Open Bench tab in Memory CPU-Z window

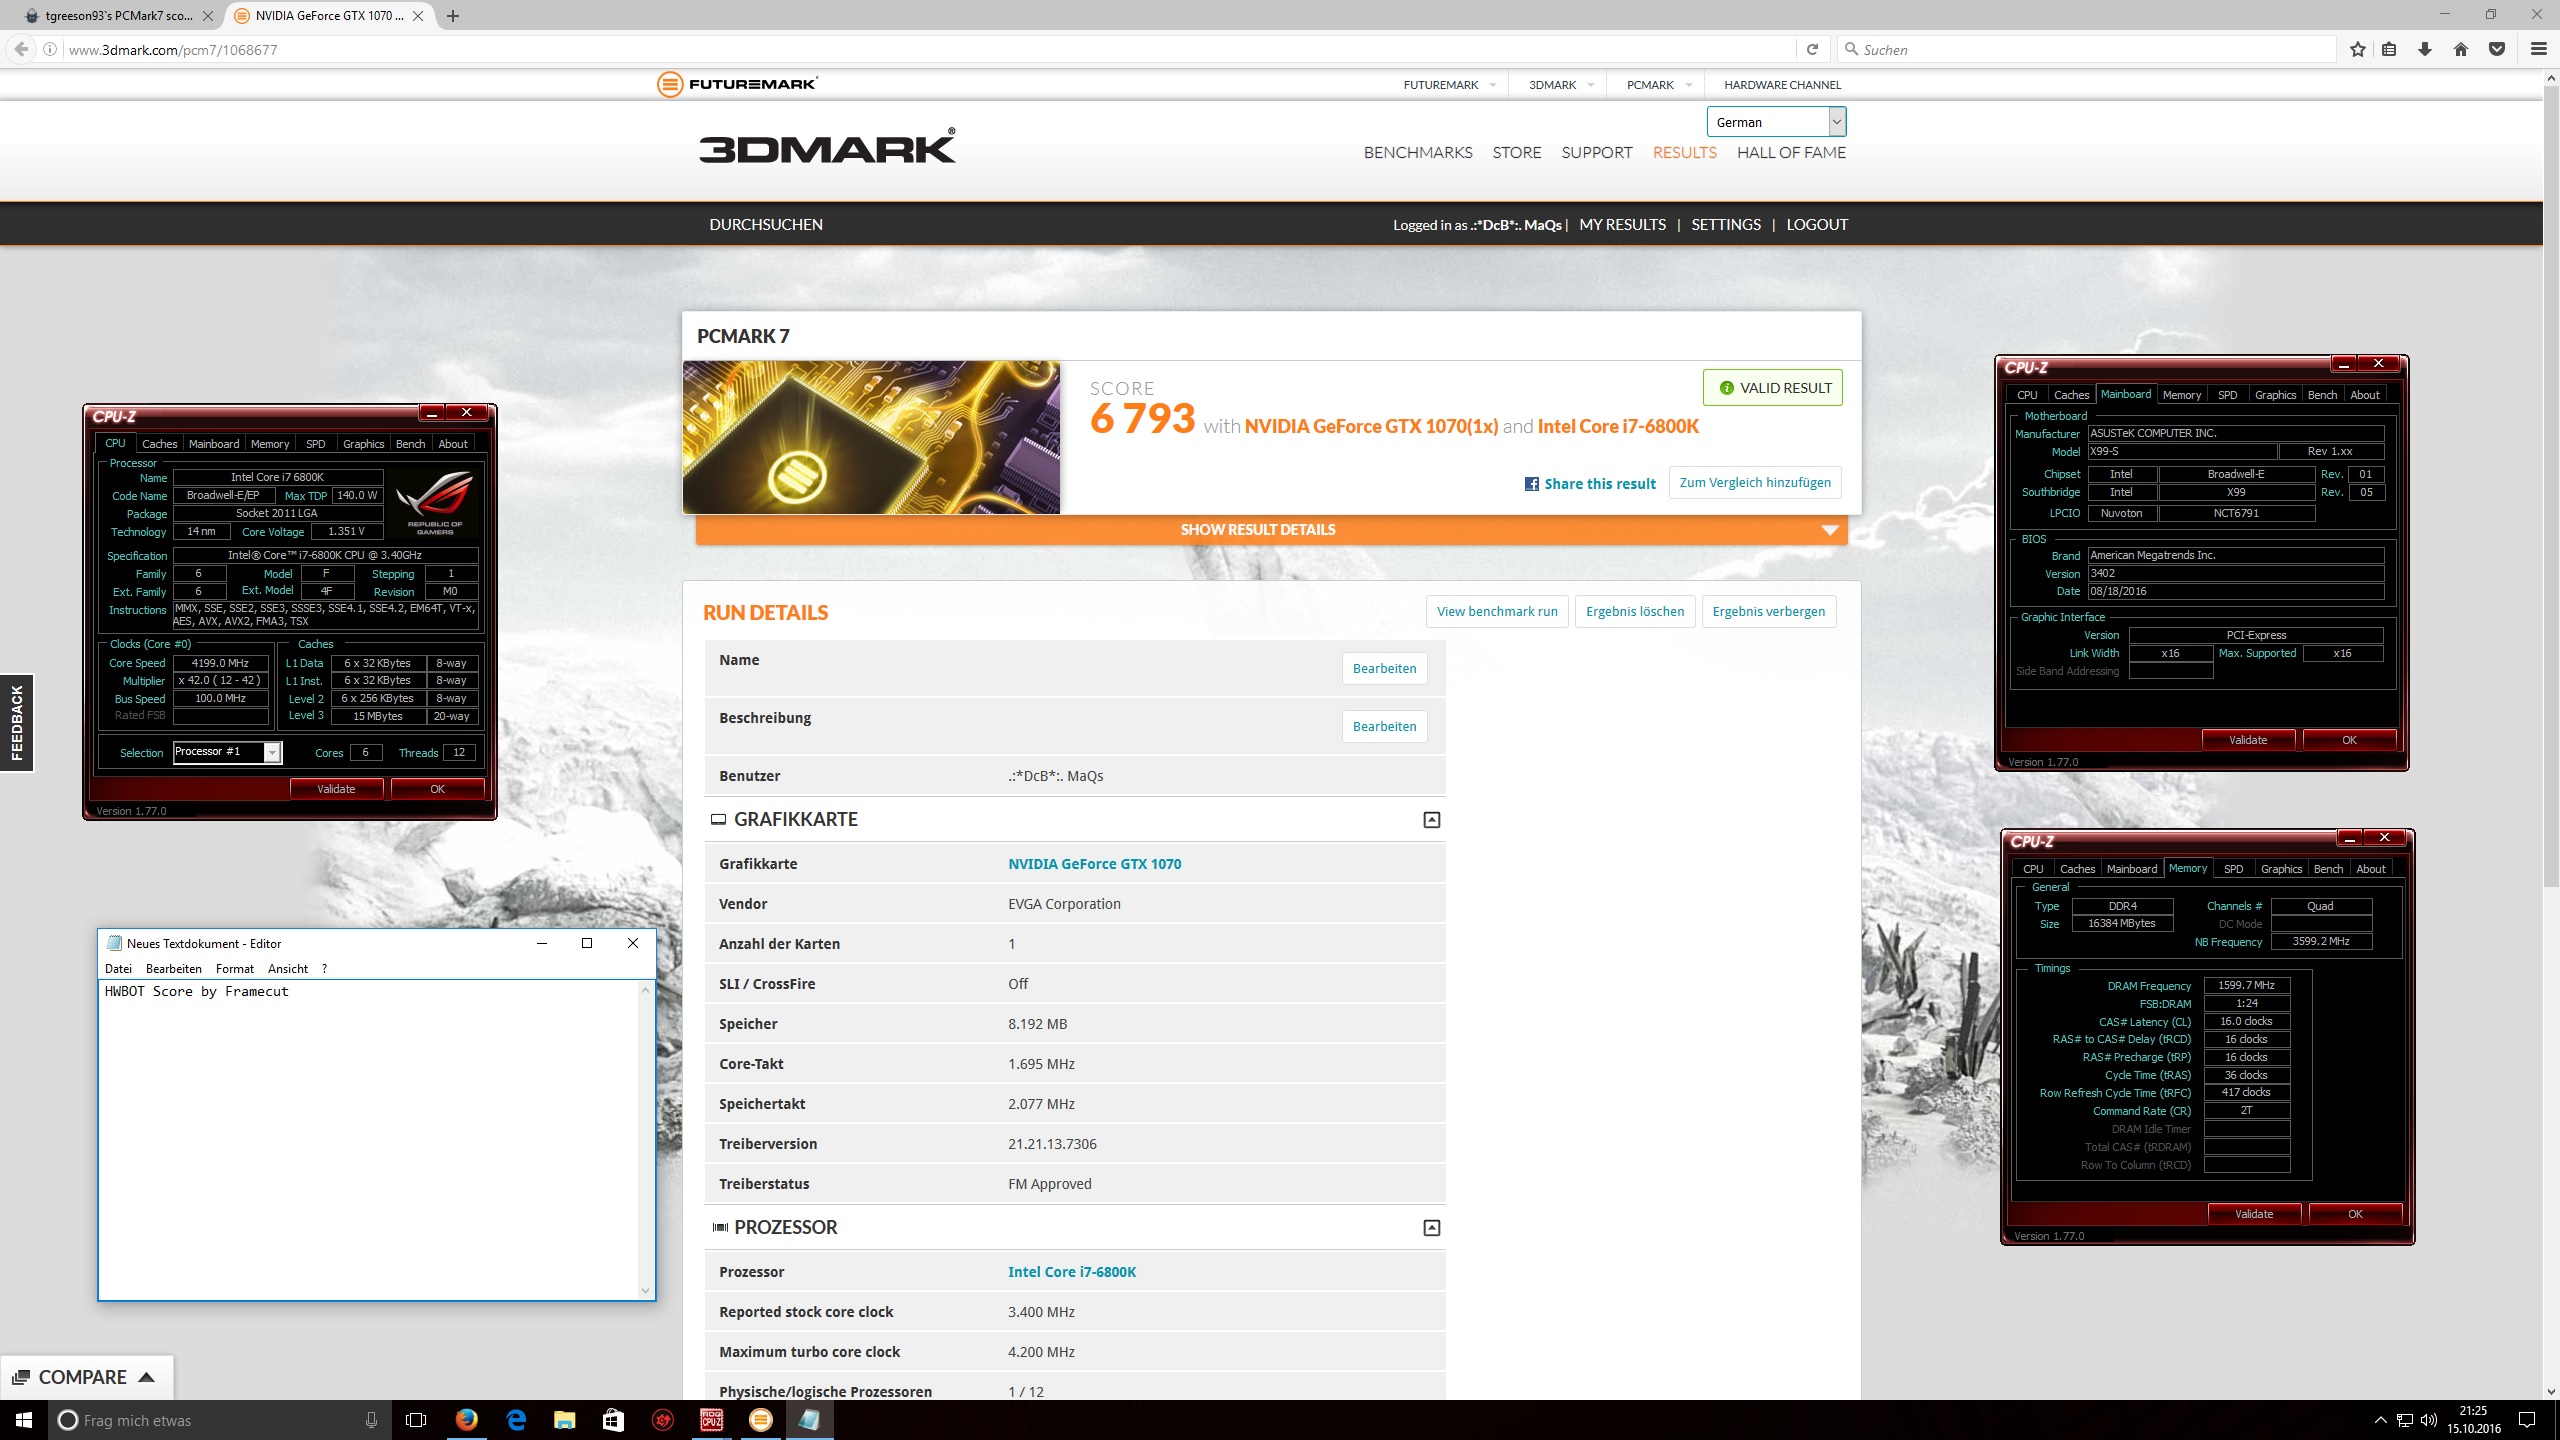pos(2328,869)
